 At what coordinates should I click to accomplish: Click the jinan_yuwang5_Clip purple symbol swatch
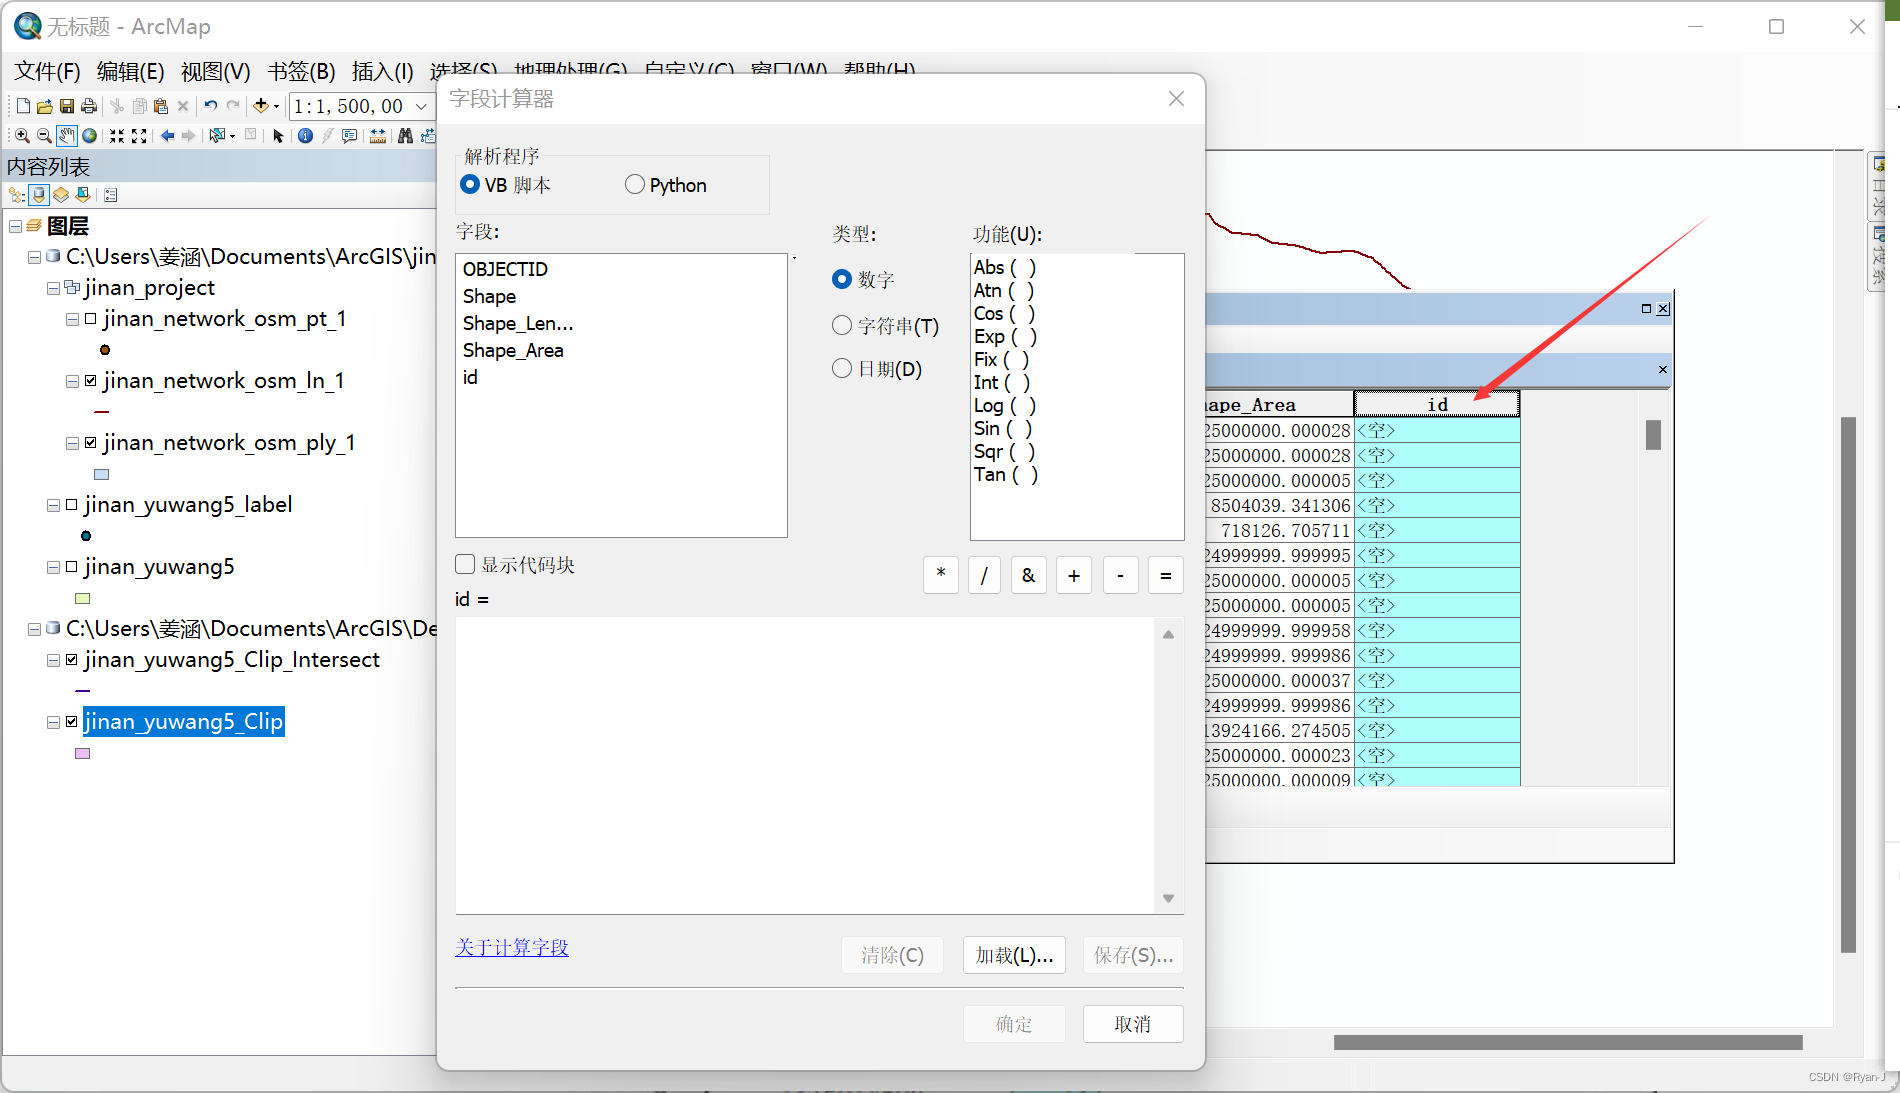coord(82,753)
